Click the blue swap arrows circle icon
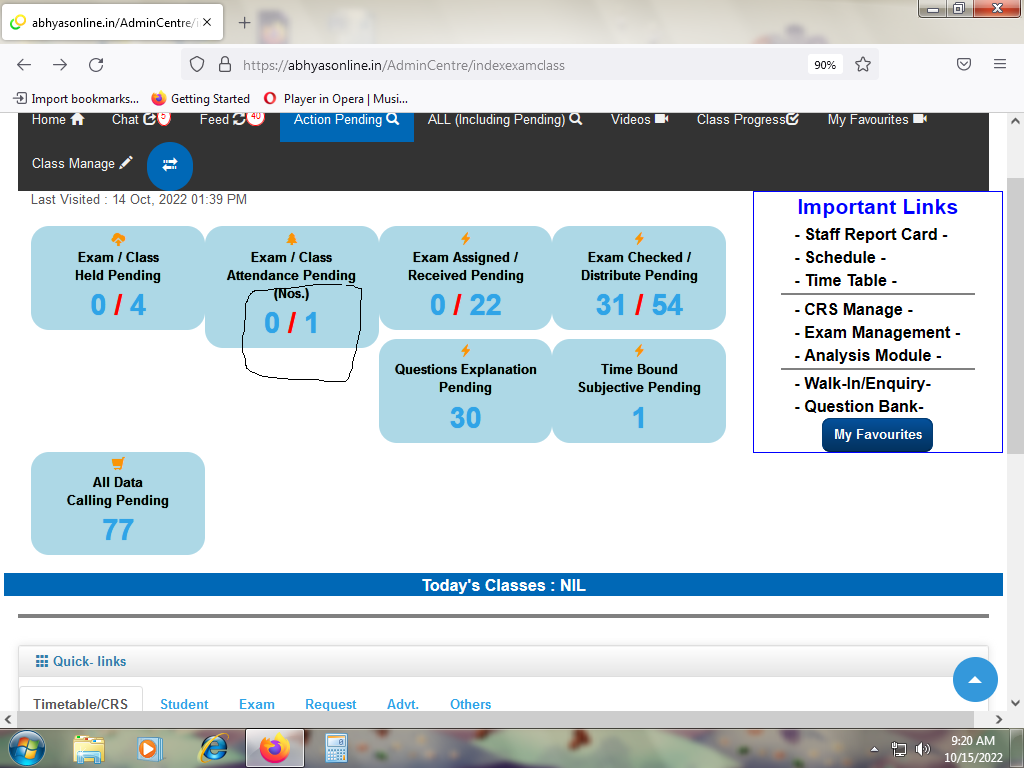1024x768 pixels. tap(169, 165)
